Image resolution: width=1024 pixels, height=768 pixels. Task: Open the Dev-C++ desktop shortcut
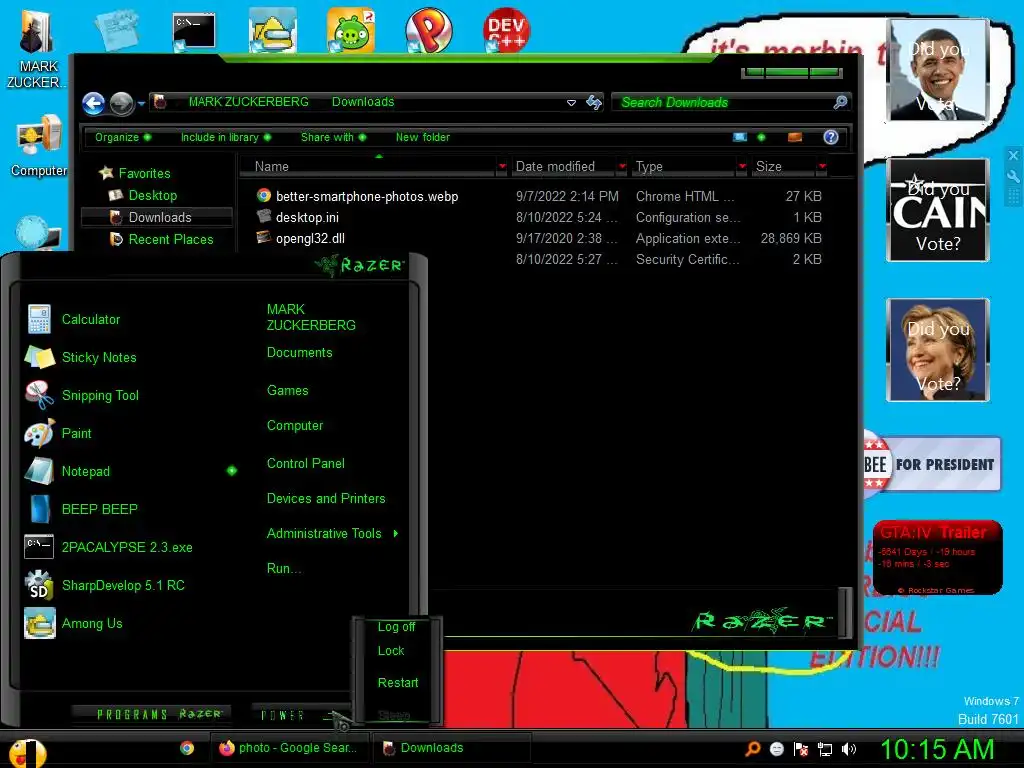coord(506,30)
